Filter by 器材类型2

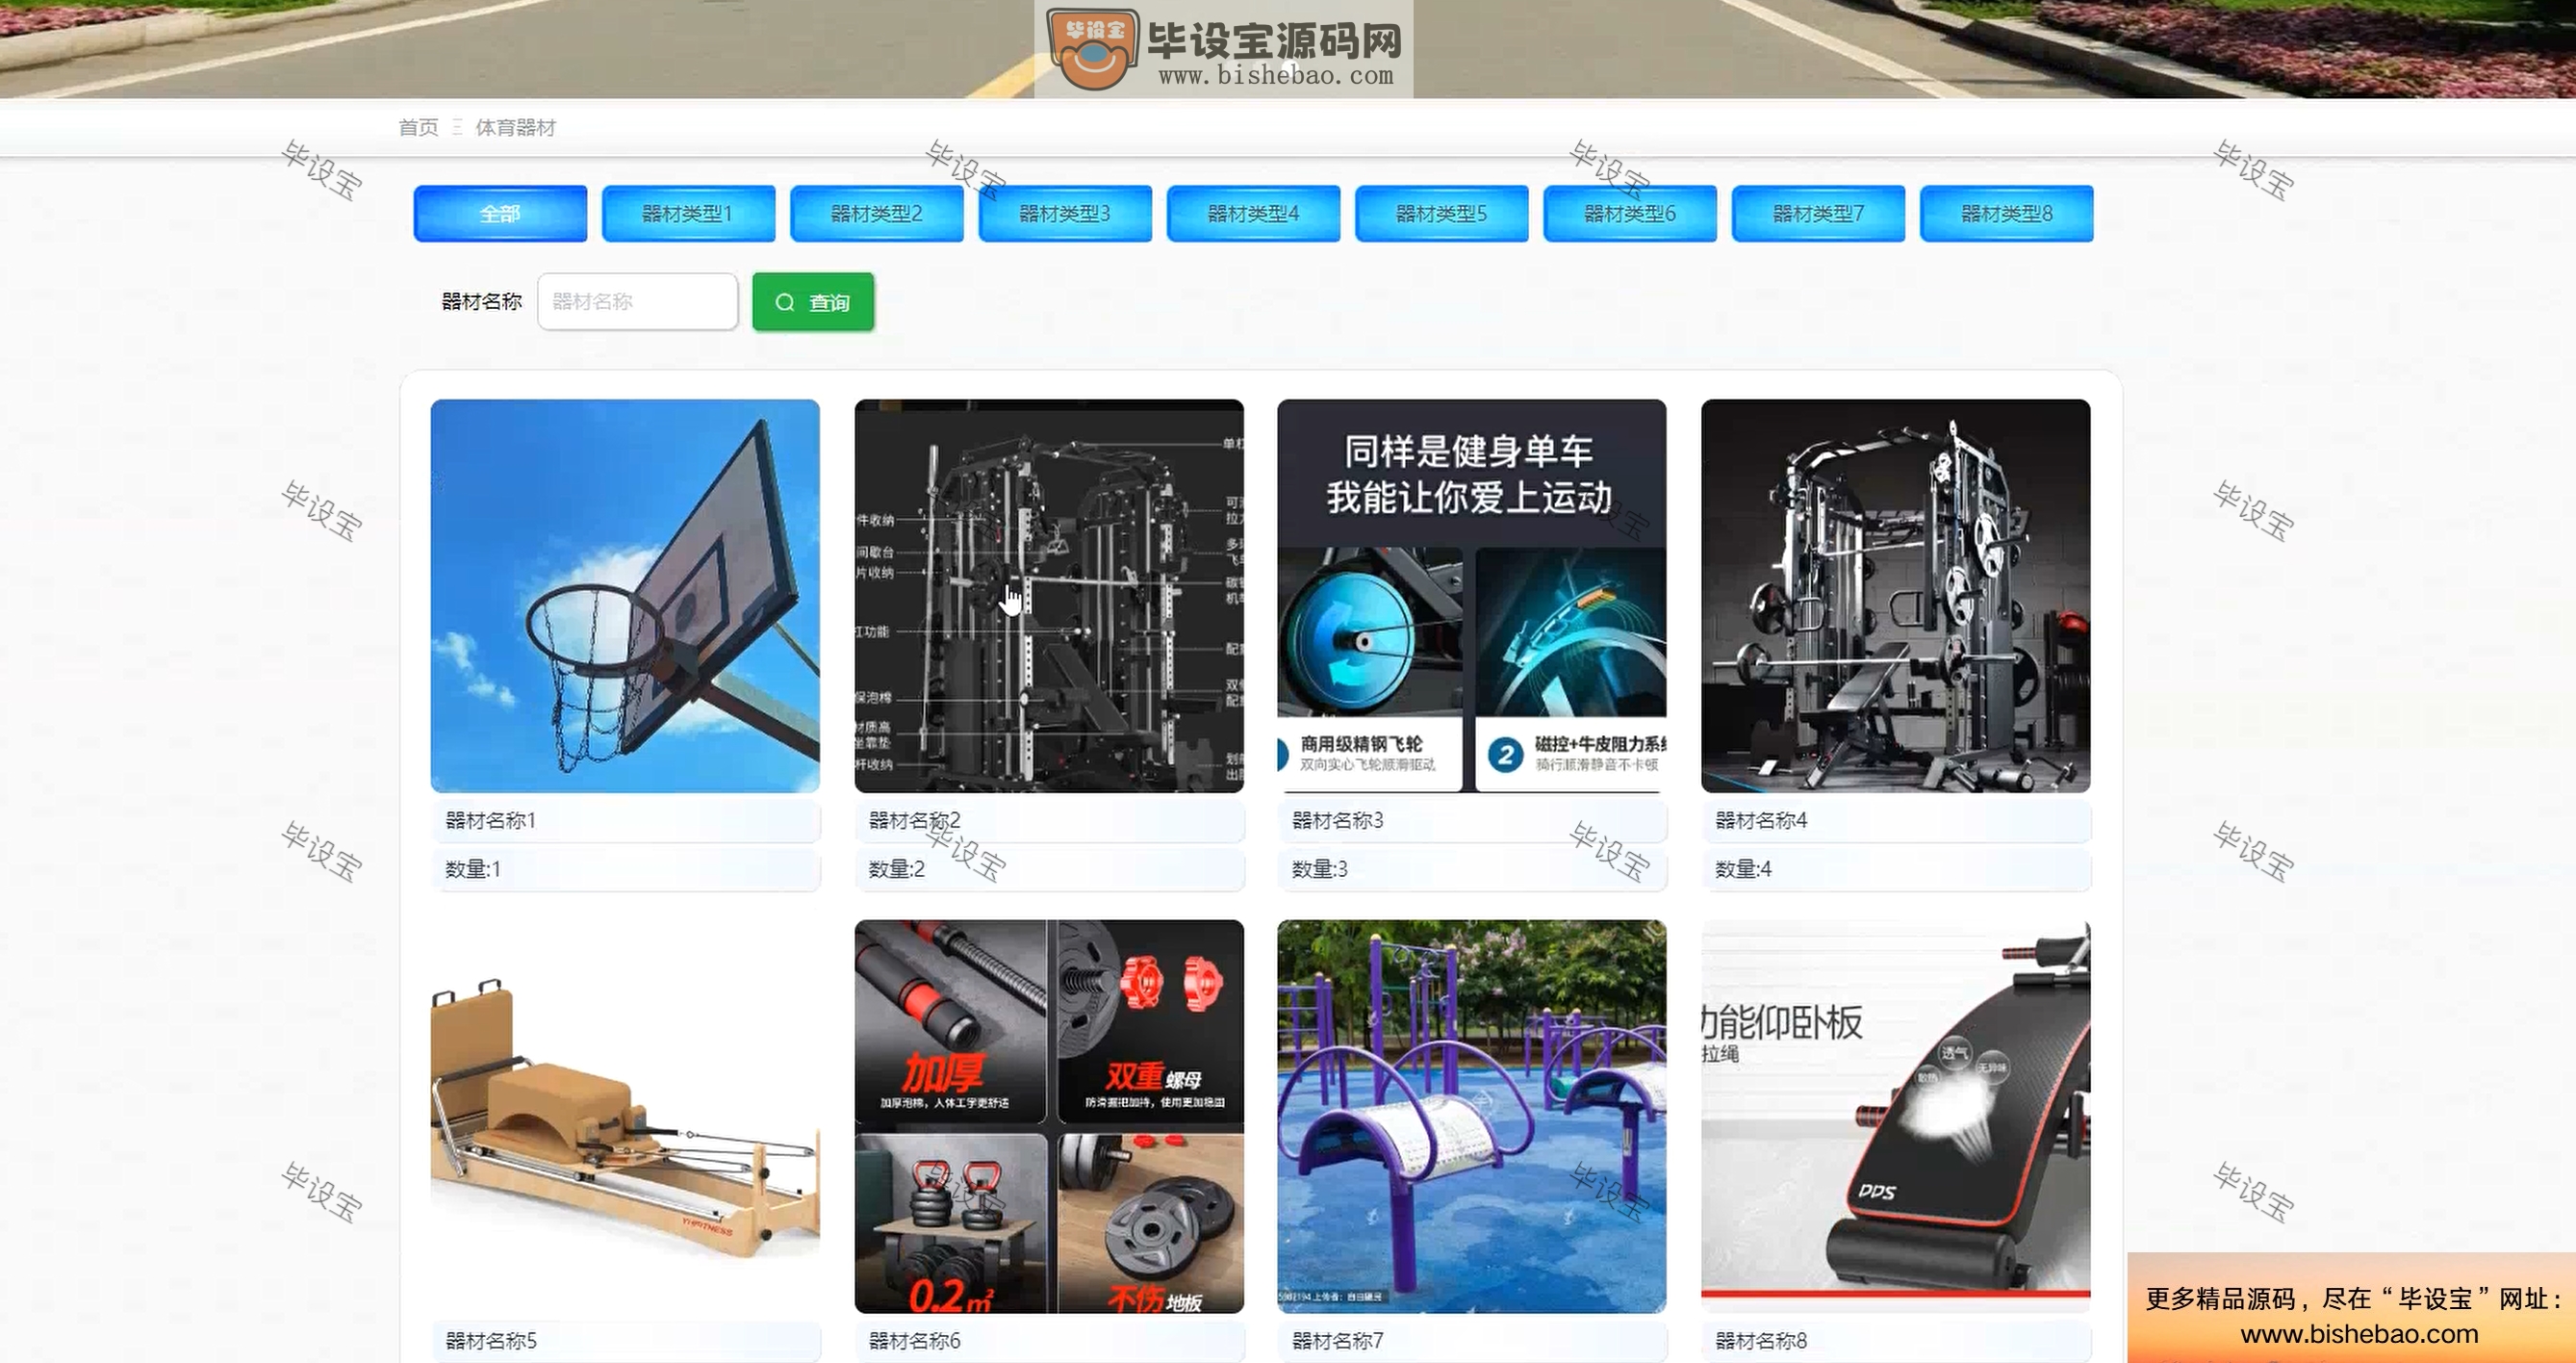(x=877, y=213)
